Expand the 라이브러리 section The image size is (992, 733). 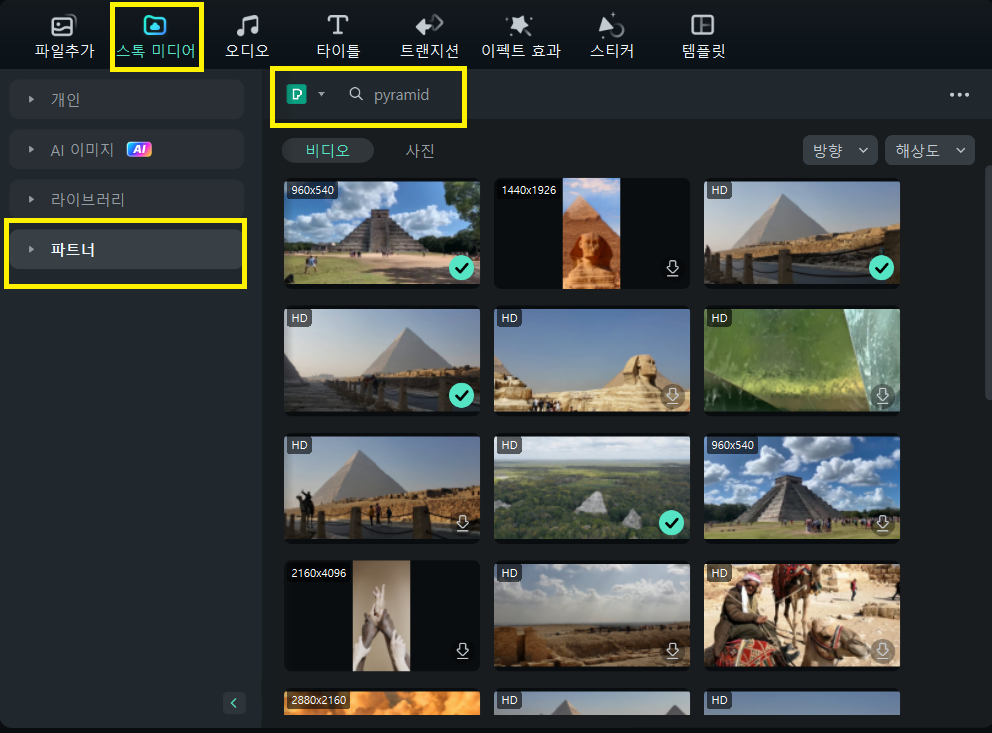(x=127, y=199)
